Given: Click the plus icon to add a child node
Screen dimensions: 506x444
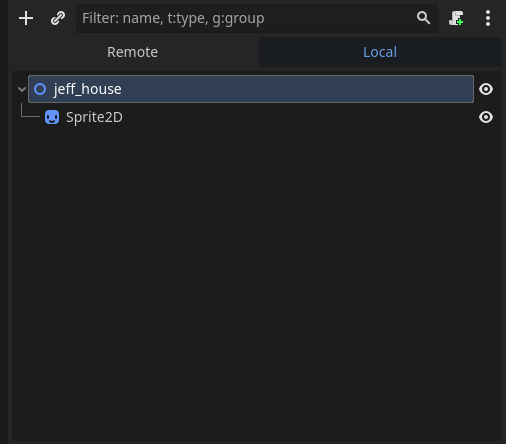Looking at the screenshot, I should pos(26,18).
